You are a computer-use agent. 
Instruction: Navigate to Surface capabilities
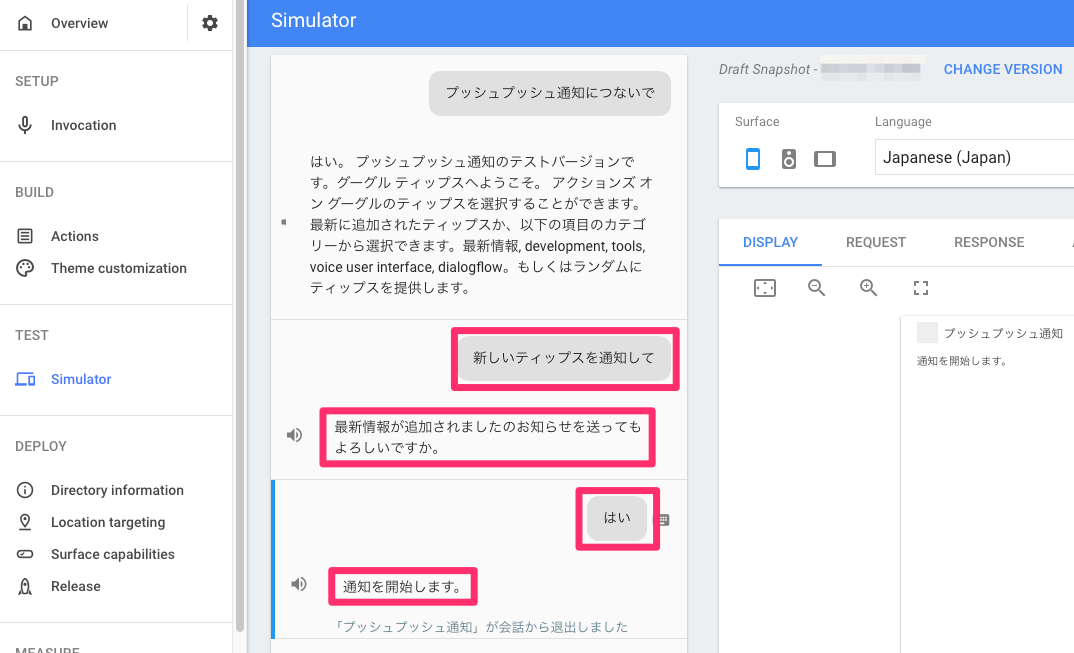click(112, 554)
